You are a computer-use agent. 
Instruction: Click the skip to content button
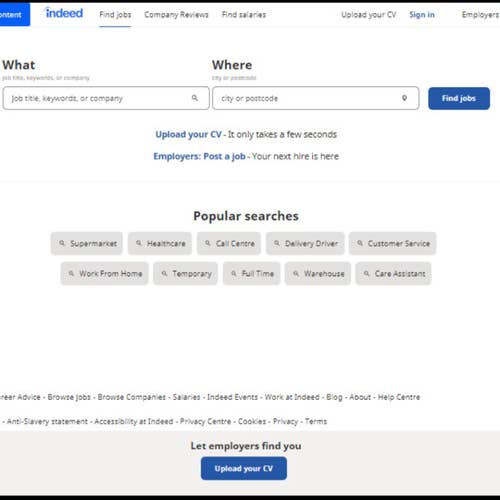tap(15, 14)
